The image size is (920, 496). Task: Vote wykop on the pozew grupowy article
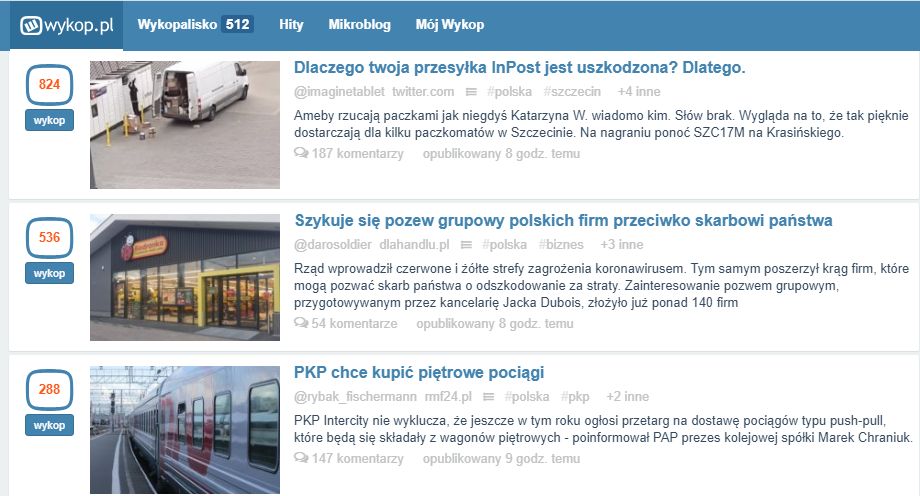click(49, 273)
